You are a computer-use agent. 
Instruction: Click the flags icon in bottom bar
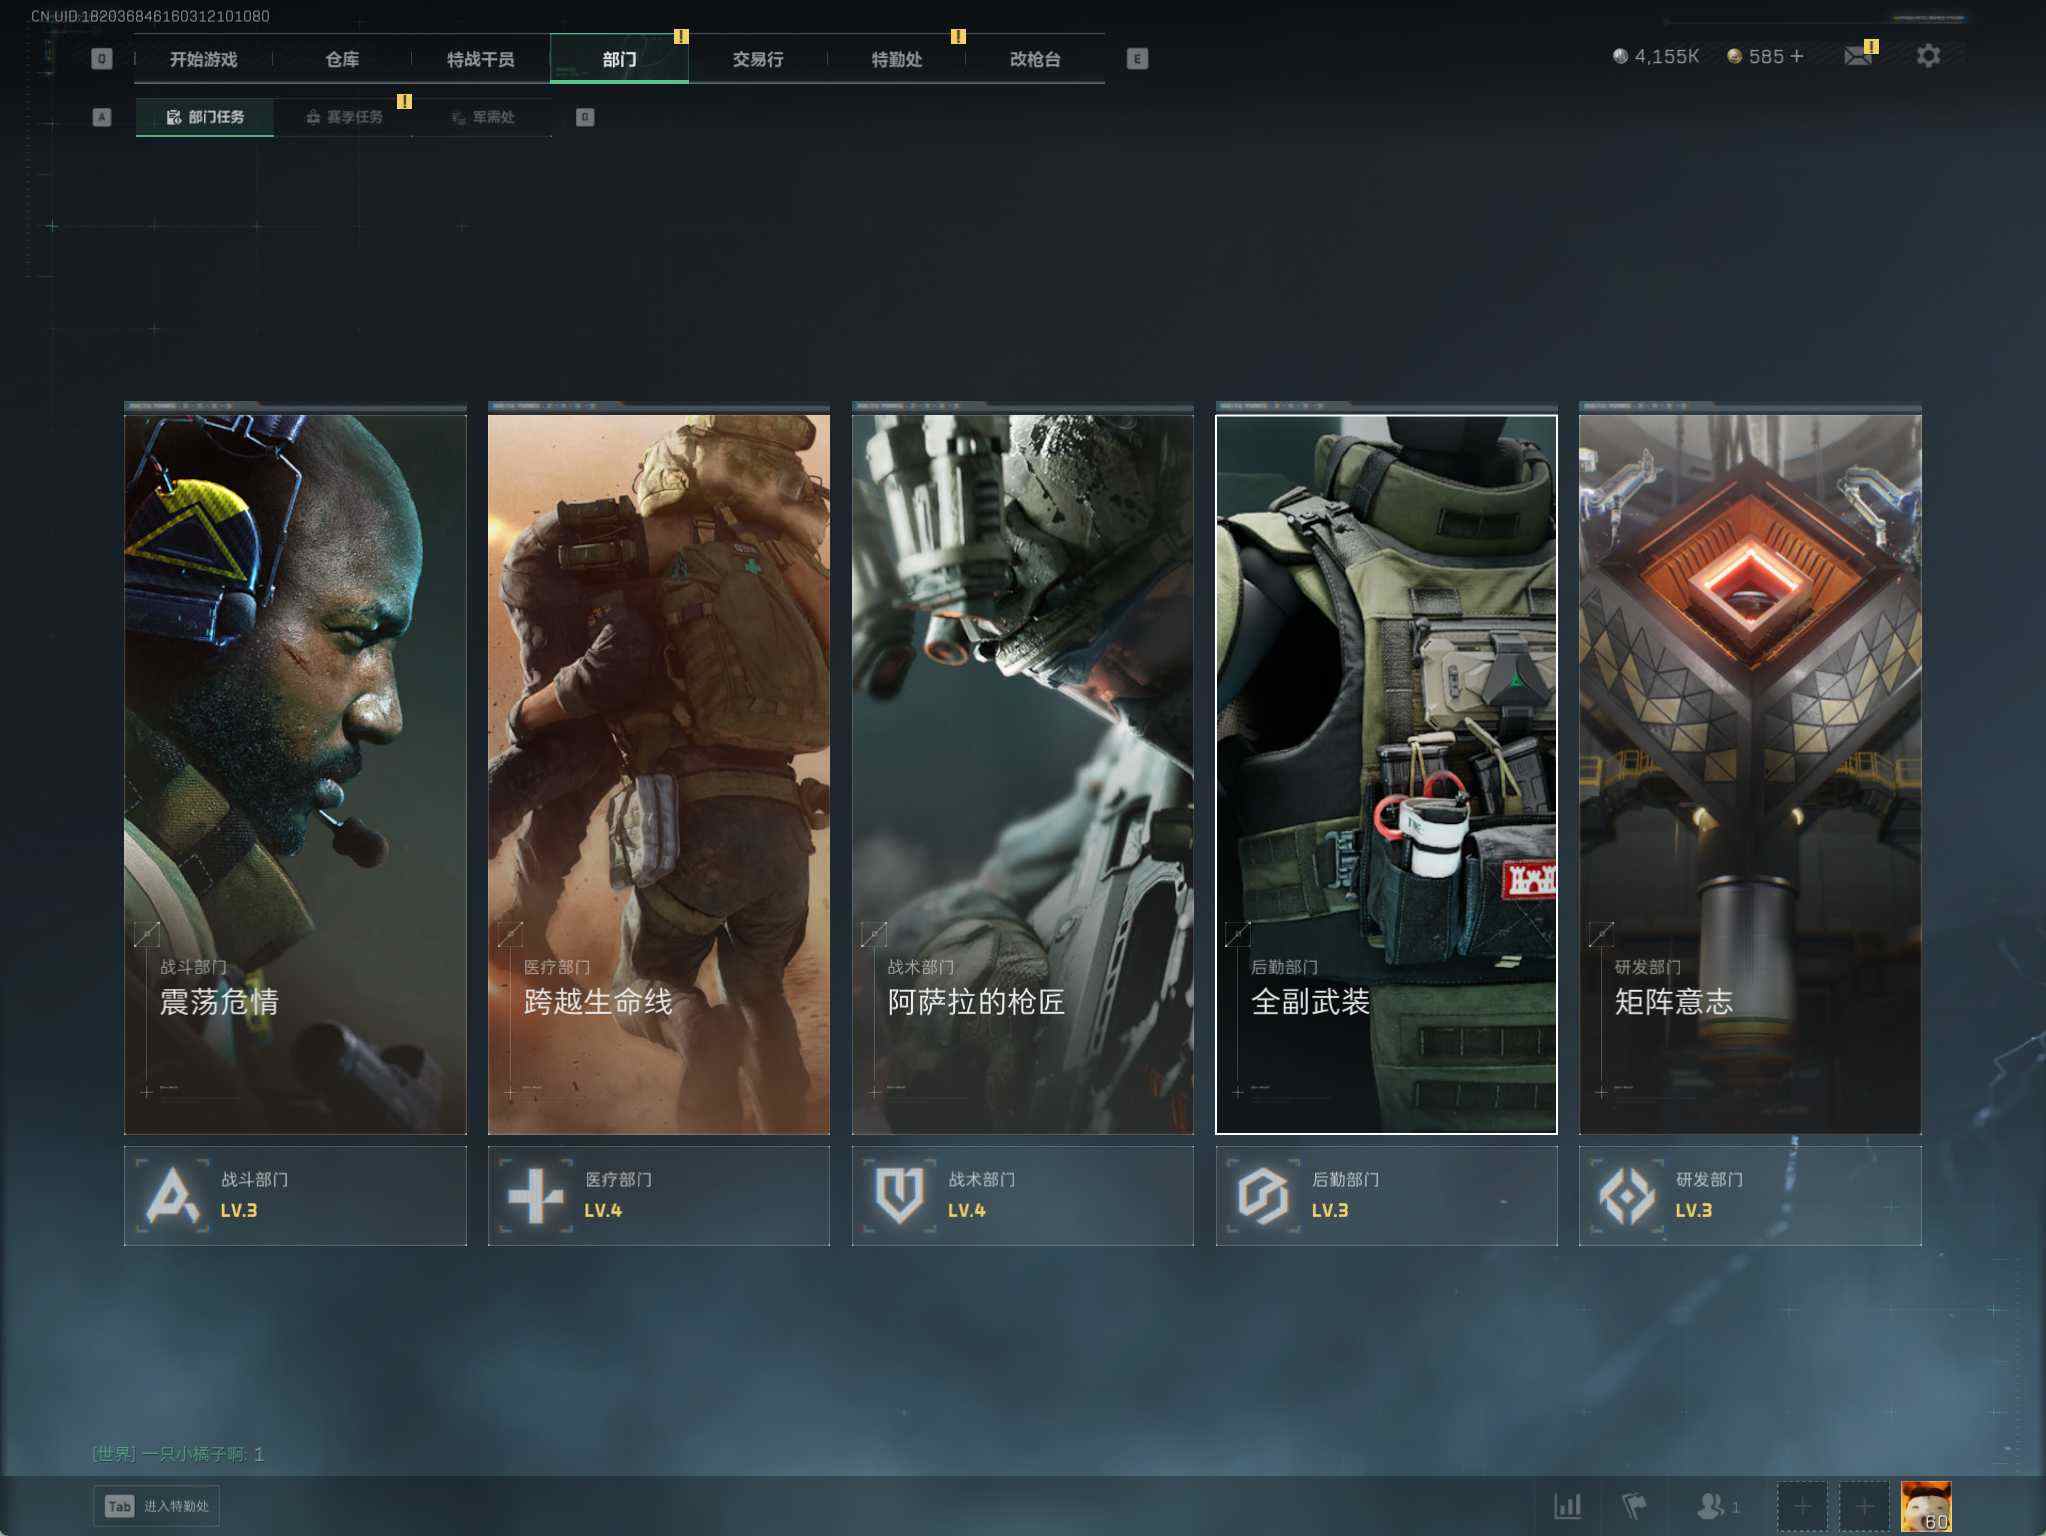1634,1505
